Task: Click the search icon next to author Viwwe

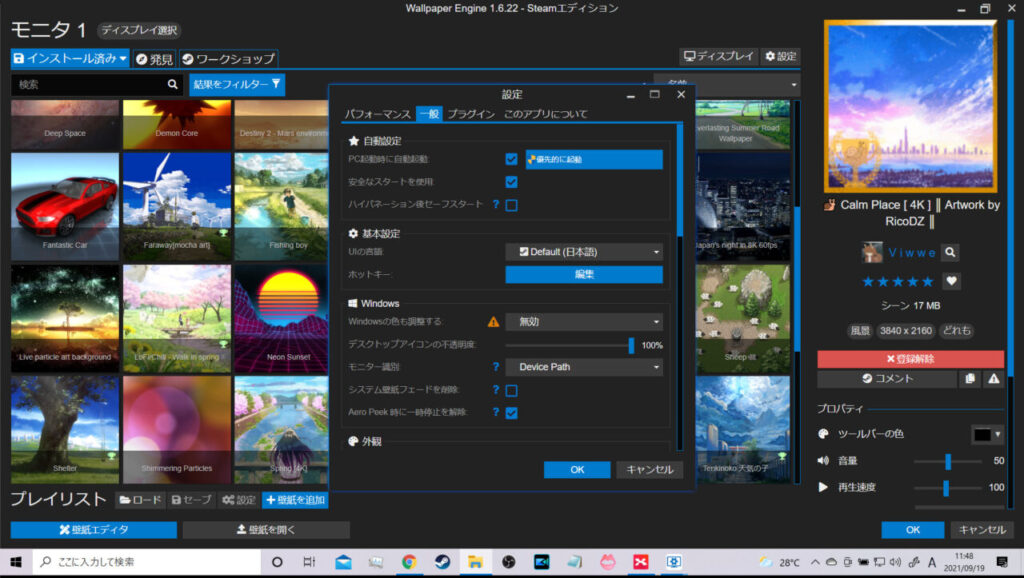Action: [951, 252]
